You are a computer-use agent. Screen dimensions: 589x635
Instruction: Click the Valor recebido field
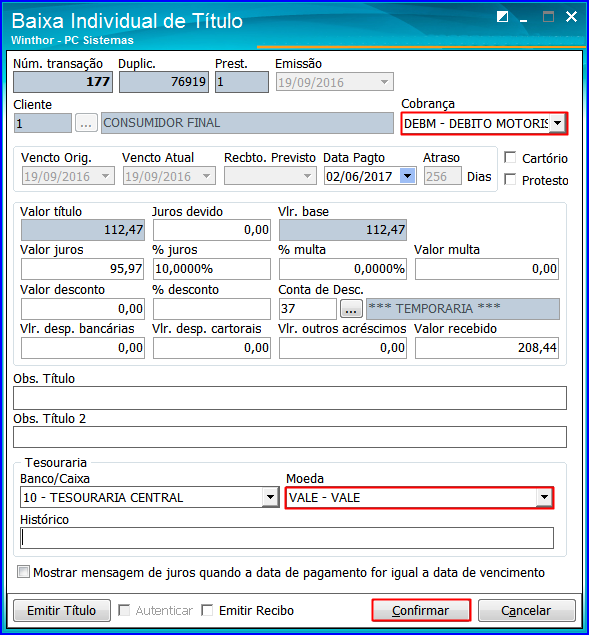487,348
